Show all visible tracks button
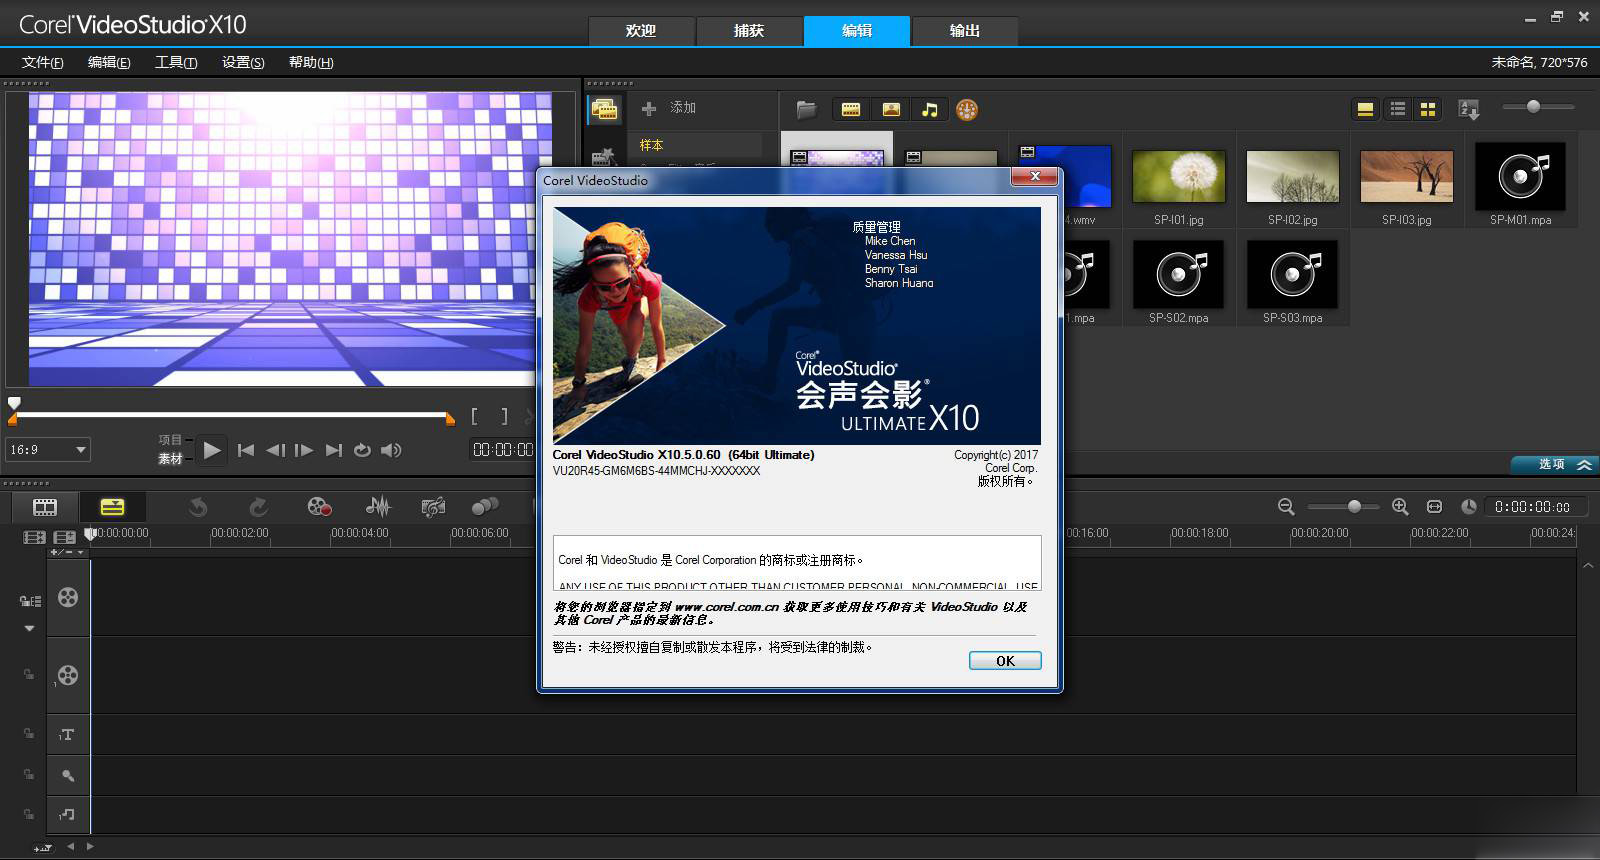This screenshot has width=1600, height=860. click(35, 537)
